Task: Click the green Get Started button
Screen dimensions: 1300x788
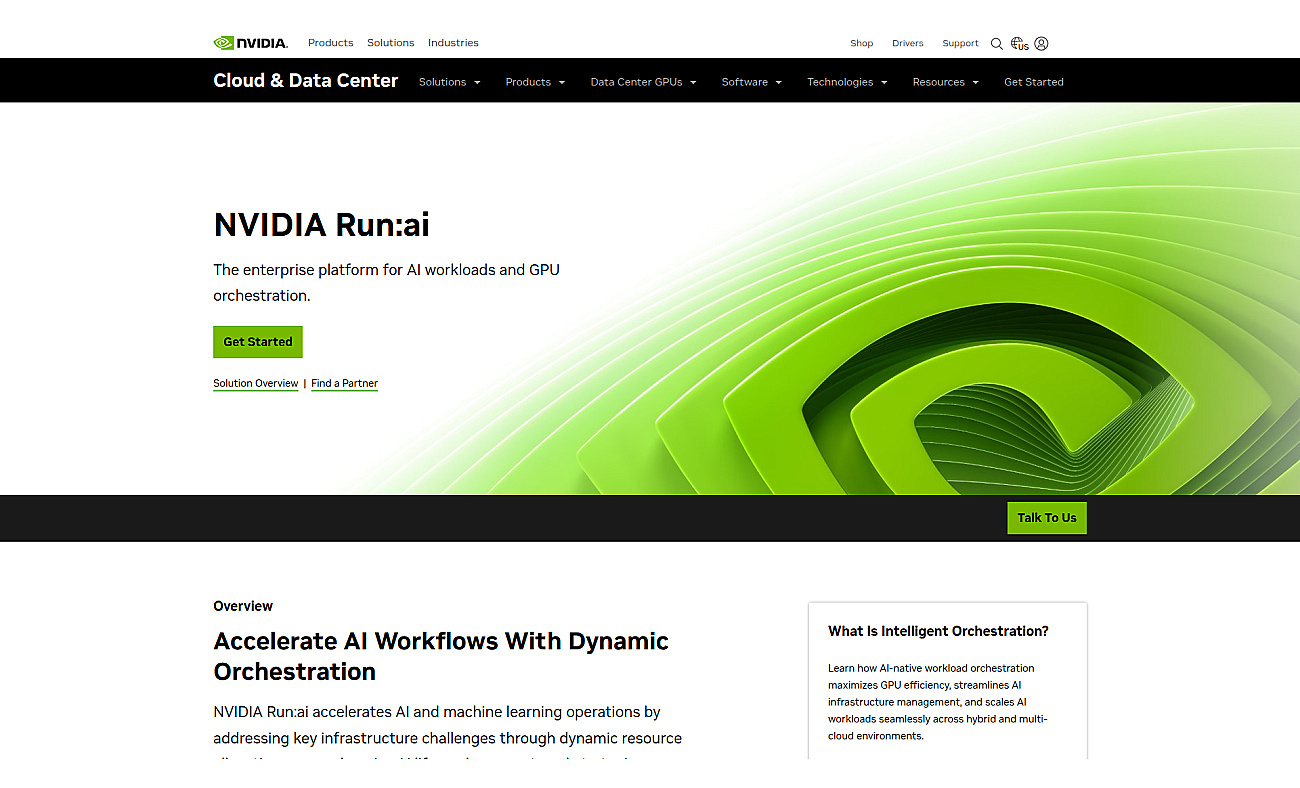Action: tap(258, 342)
